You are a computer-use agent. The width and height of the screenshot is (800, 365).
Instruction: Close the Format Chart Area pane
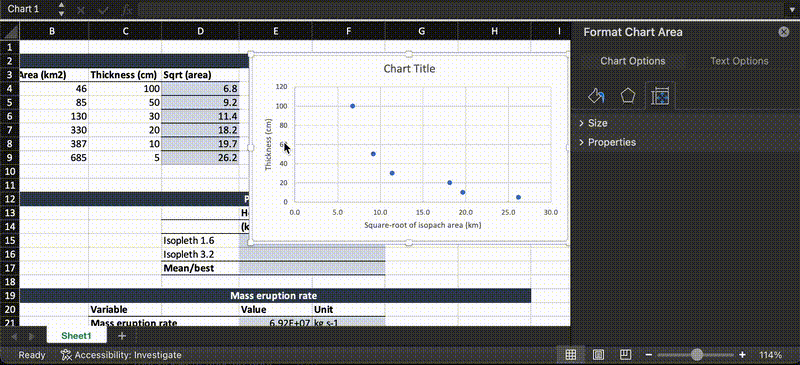click(784, 32)
